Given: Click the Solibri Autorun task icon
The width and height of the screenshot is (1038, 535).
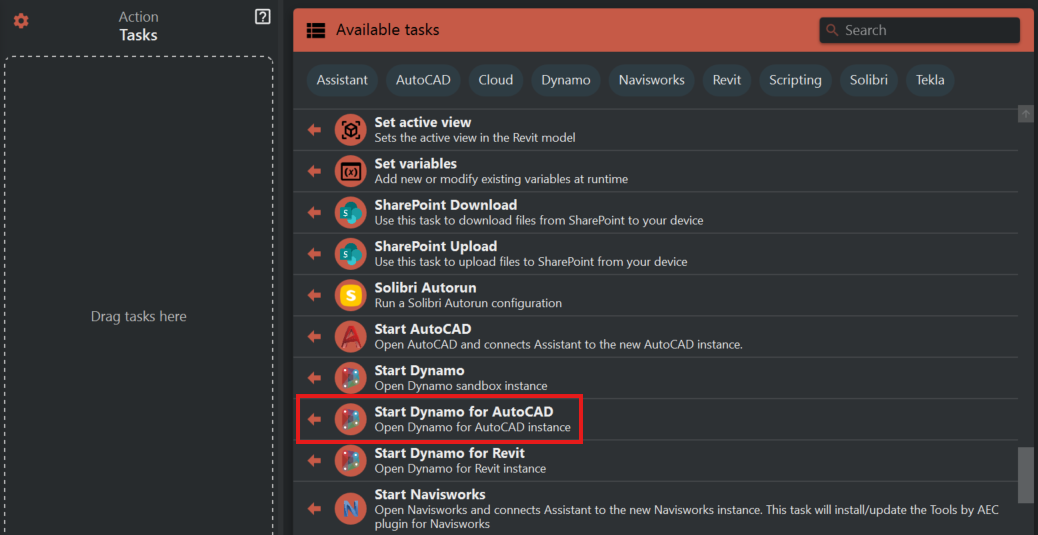Looking at the screenshot, I should [351, 295].
